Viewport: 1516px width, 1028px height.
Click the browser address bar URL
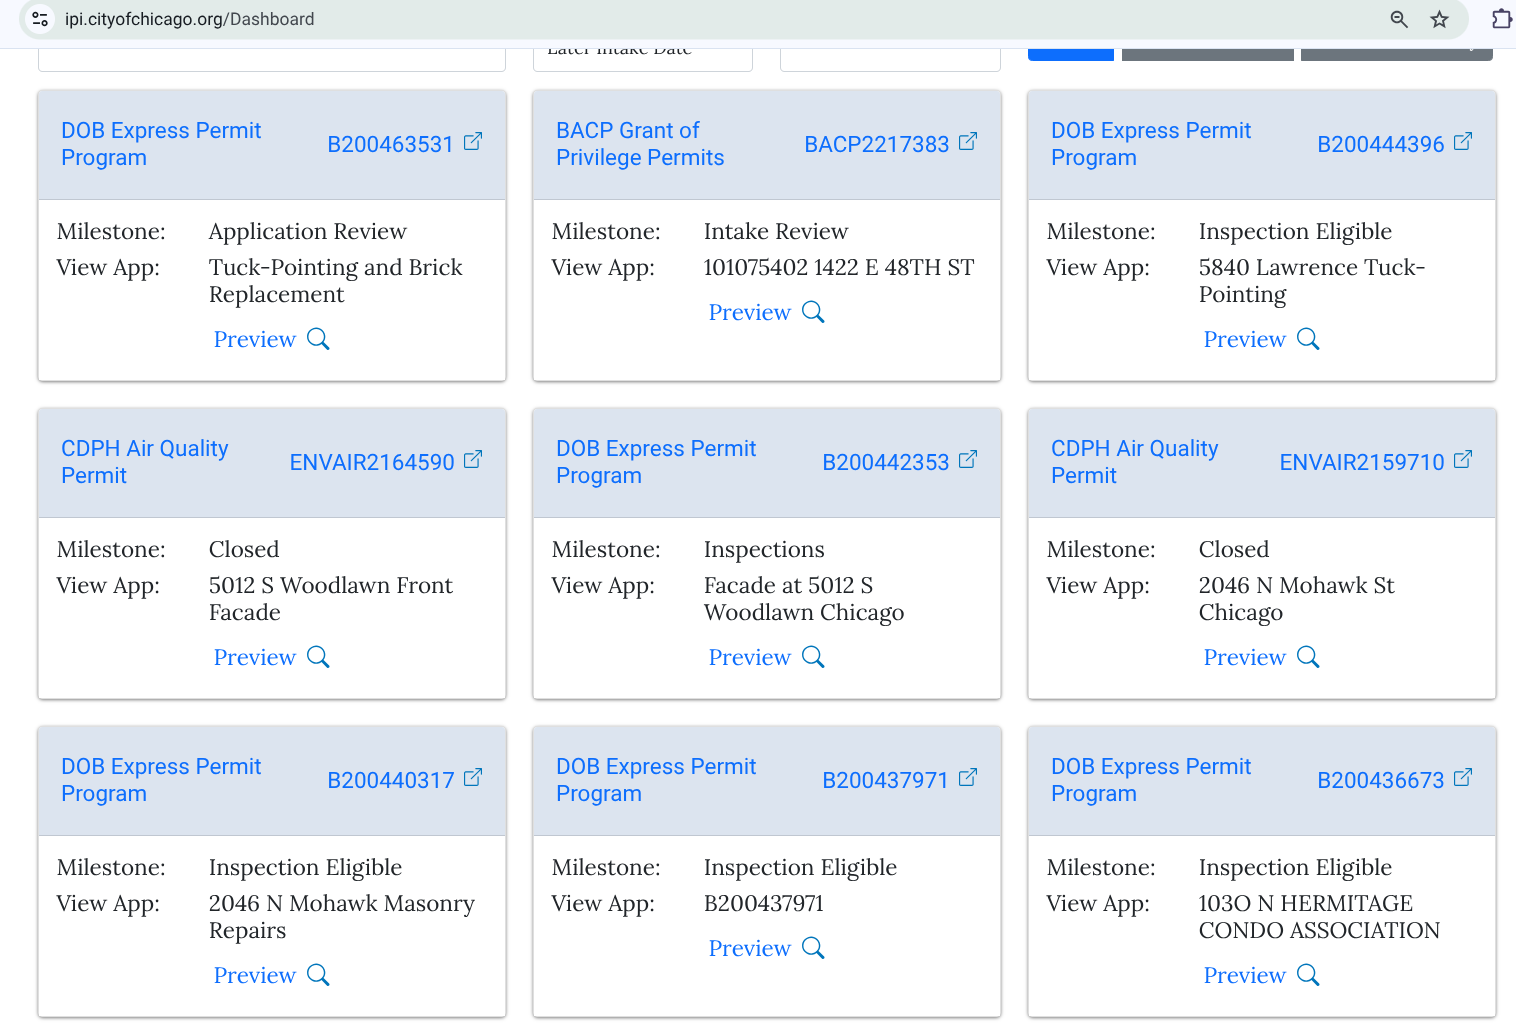[x=190, y=19]
